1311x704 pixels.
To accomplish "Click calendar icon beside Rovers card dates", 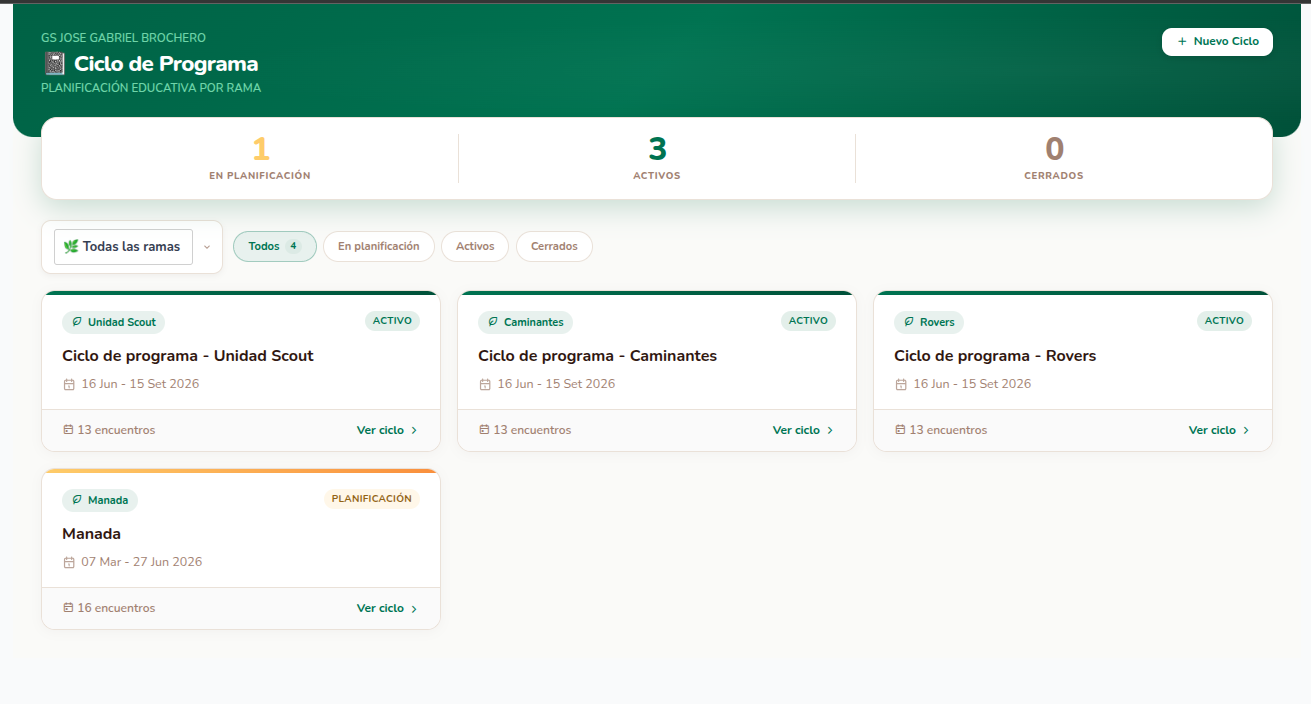I will pos(901,384).
